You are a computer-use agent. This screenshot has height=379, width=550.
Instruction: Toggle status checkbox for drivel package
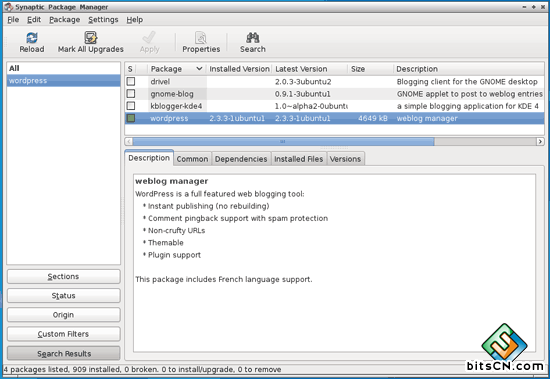click(x=131, y=81)
